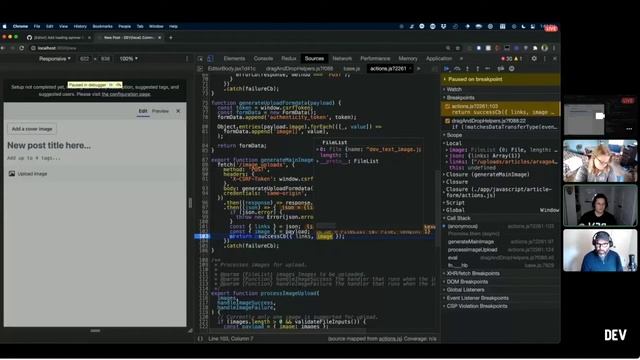640x360 pixels.
Task: Click the New post title input
Action: (x=49, y=145)
